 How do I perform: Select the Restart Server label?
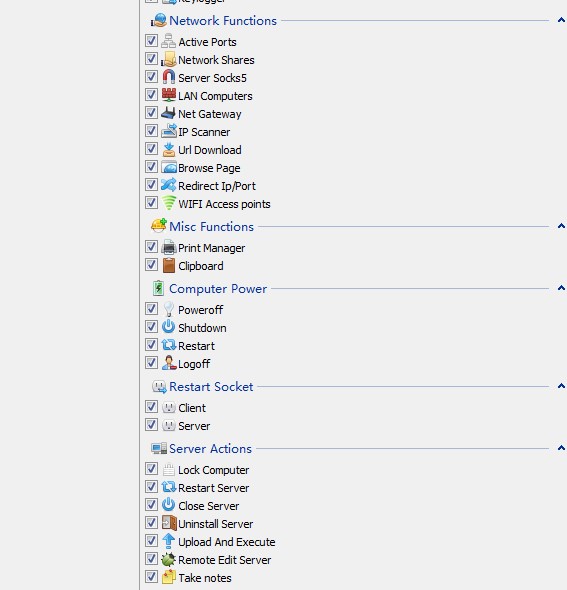(x=214, y=488)
